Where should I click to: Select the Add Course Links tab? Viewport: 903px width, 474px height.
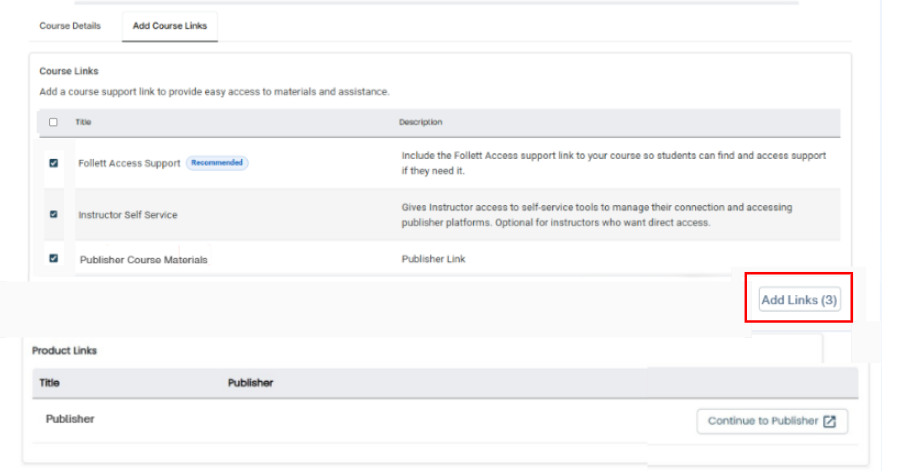click(170, 26)
